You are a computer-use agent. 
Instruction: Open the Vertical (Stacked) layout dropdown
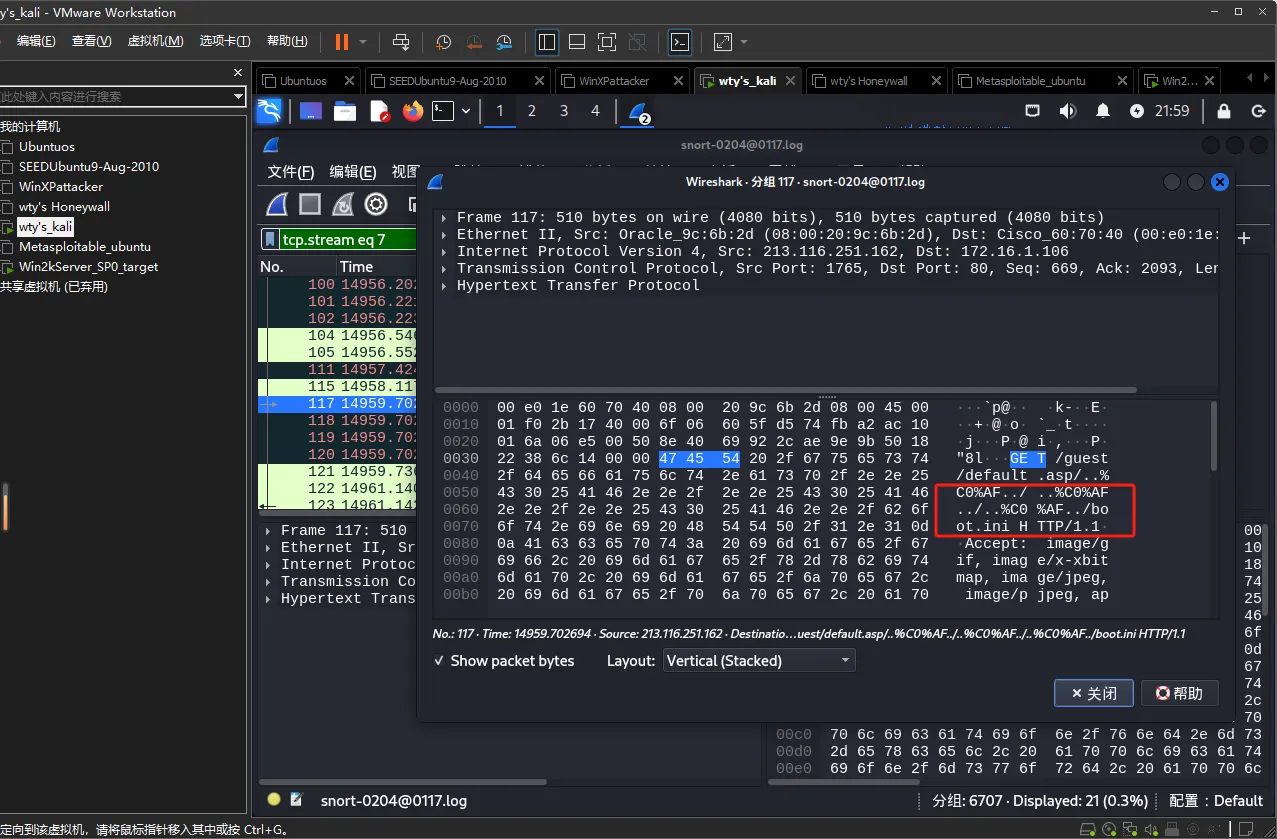point(760,661)
